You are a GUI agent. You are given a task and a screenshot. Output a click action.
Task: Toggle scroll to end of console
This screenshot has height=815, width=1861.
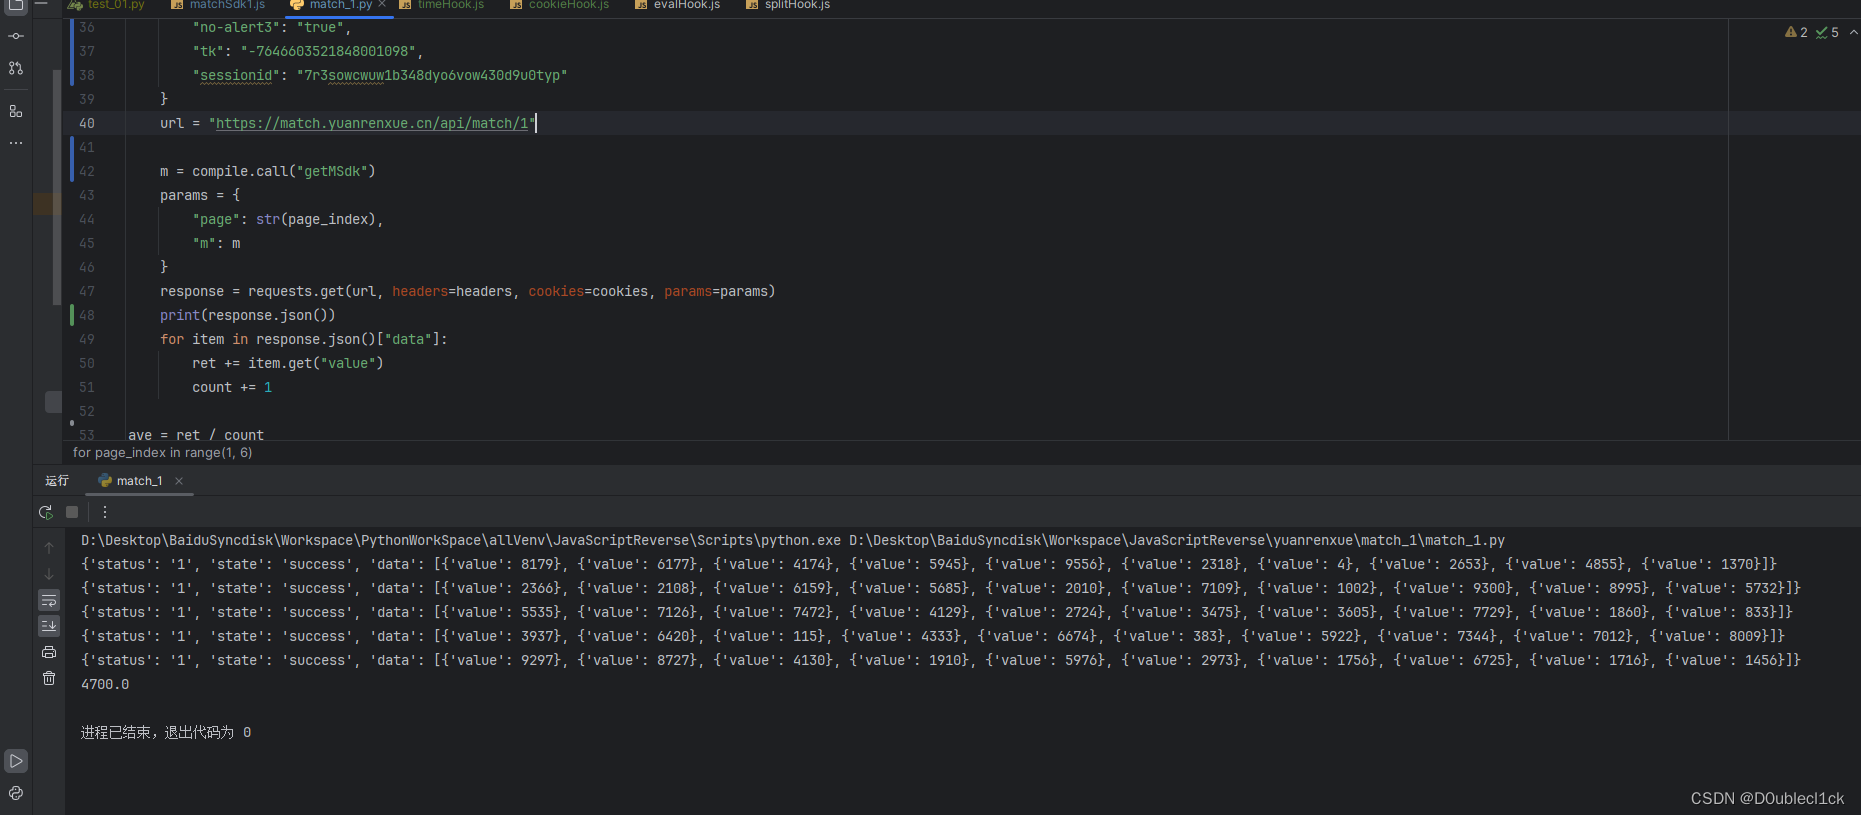pyautogui.click(x=49, y=626)
